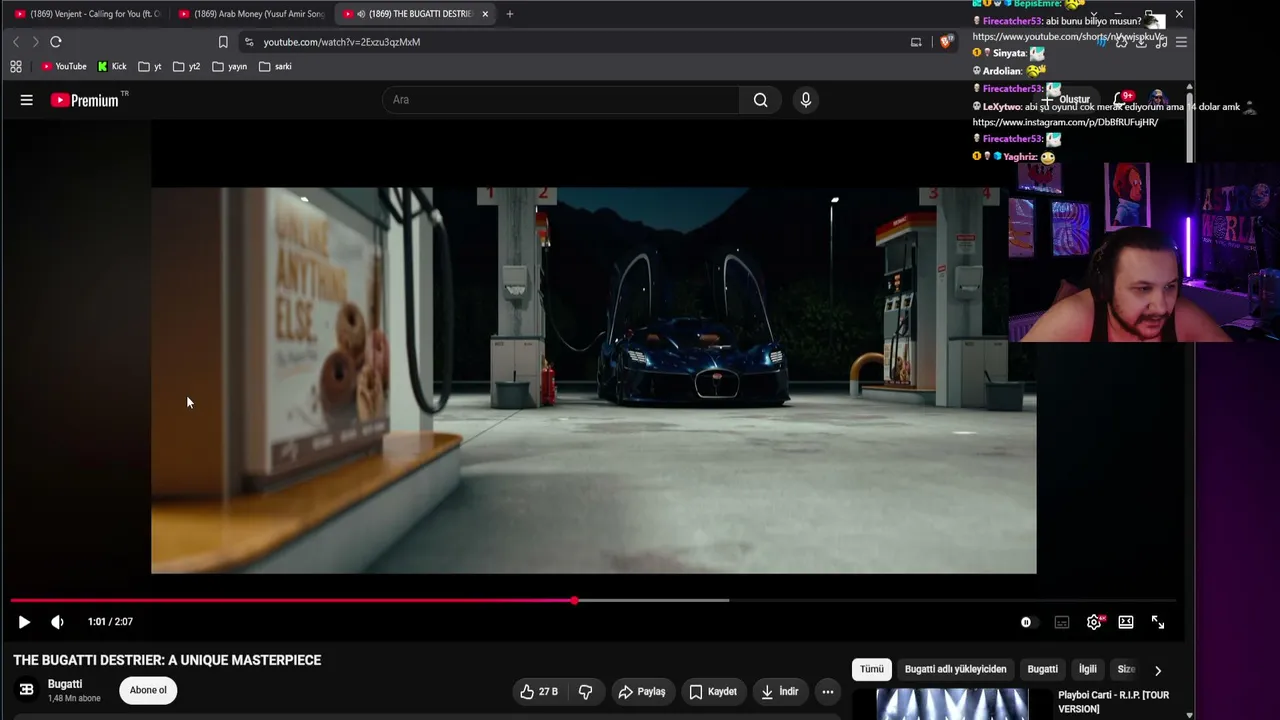Click the Oluştur create button
Screen dimensions: 1280x720
point(1066,100)
